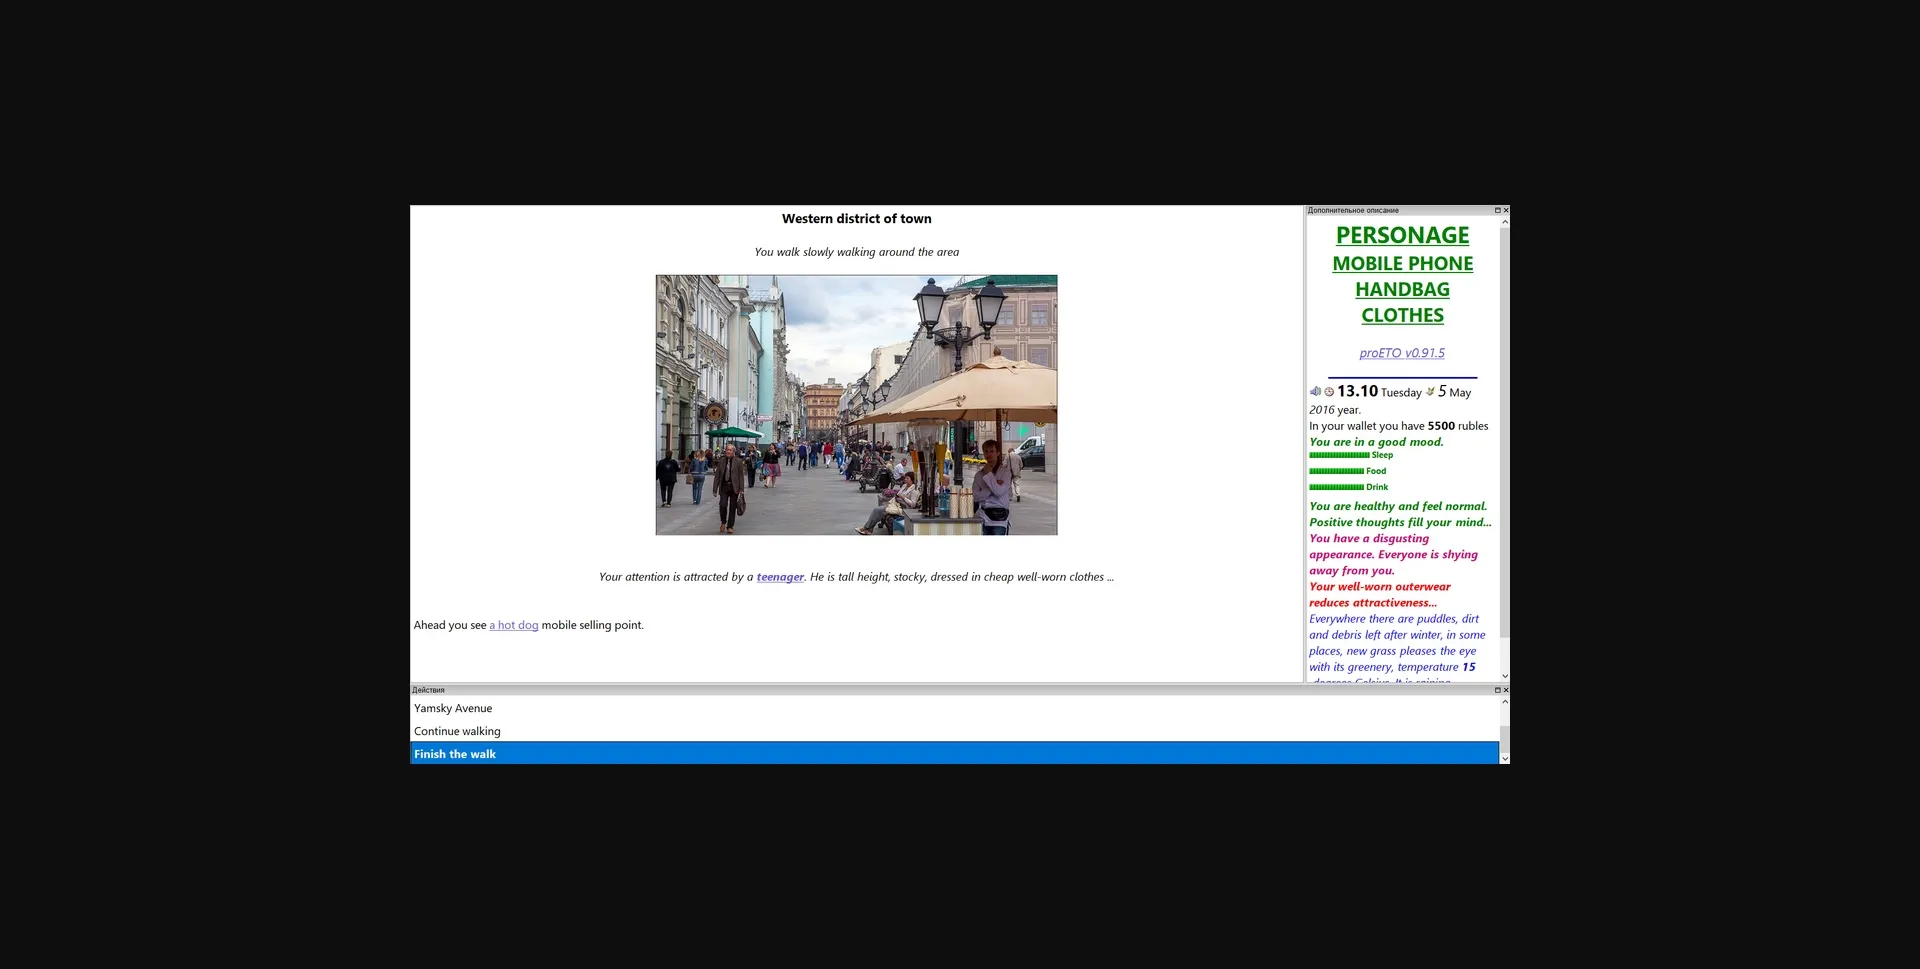Open the a hot dog selling point link
The image size is (1920, 969).
pyautogui.click(x=513, y=624)
